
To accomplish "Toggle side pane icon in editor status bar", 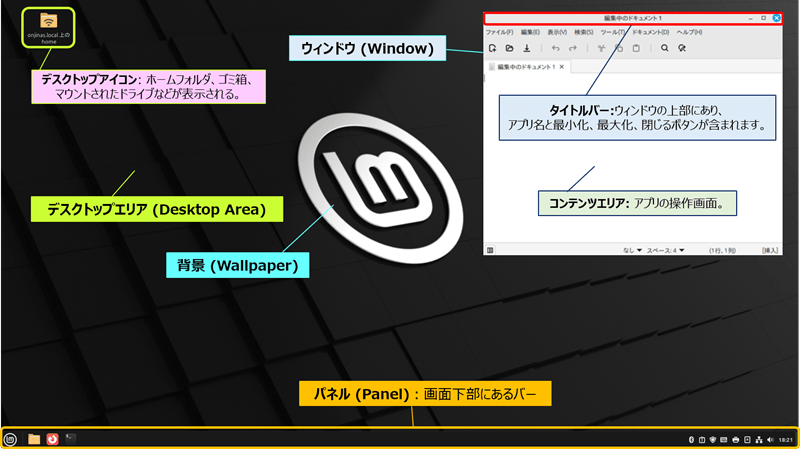I will [490, 250].
